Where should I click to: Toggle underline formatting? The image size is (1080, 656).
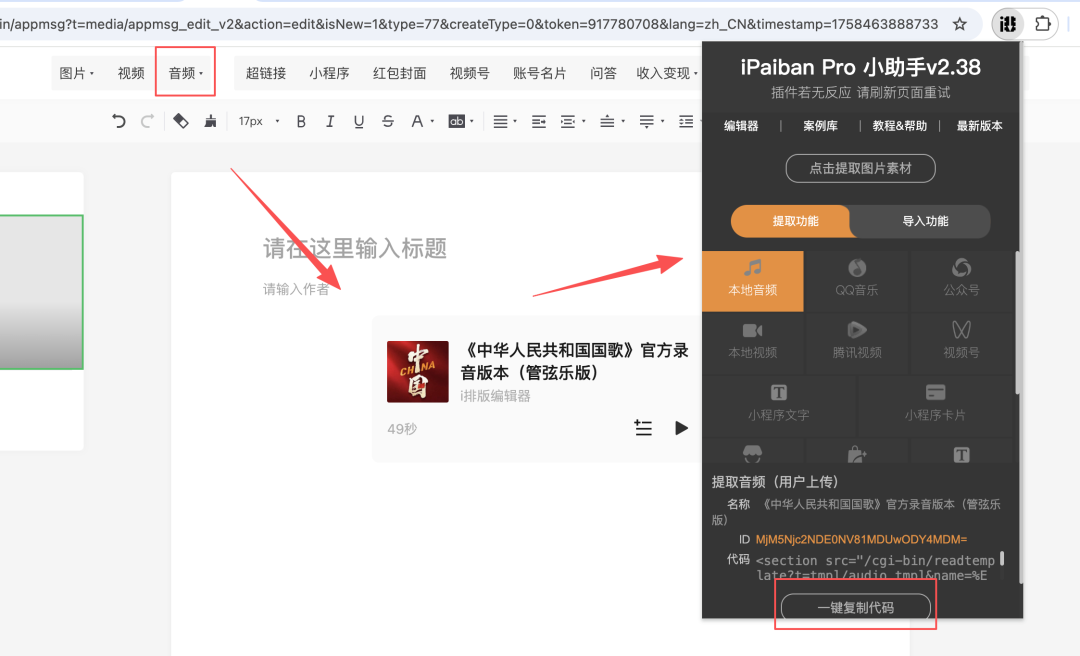point(359,121)
